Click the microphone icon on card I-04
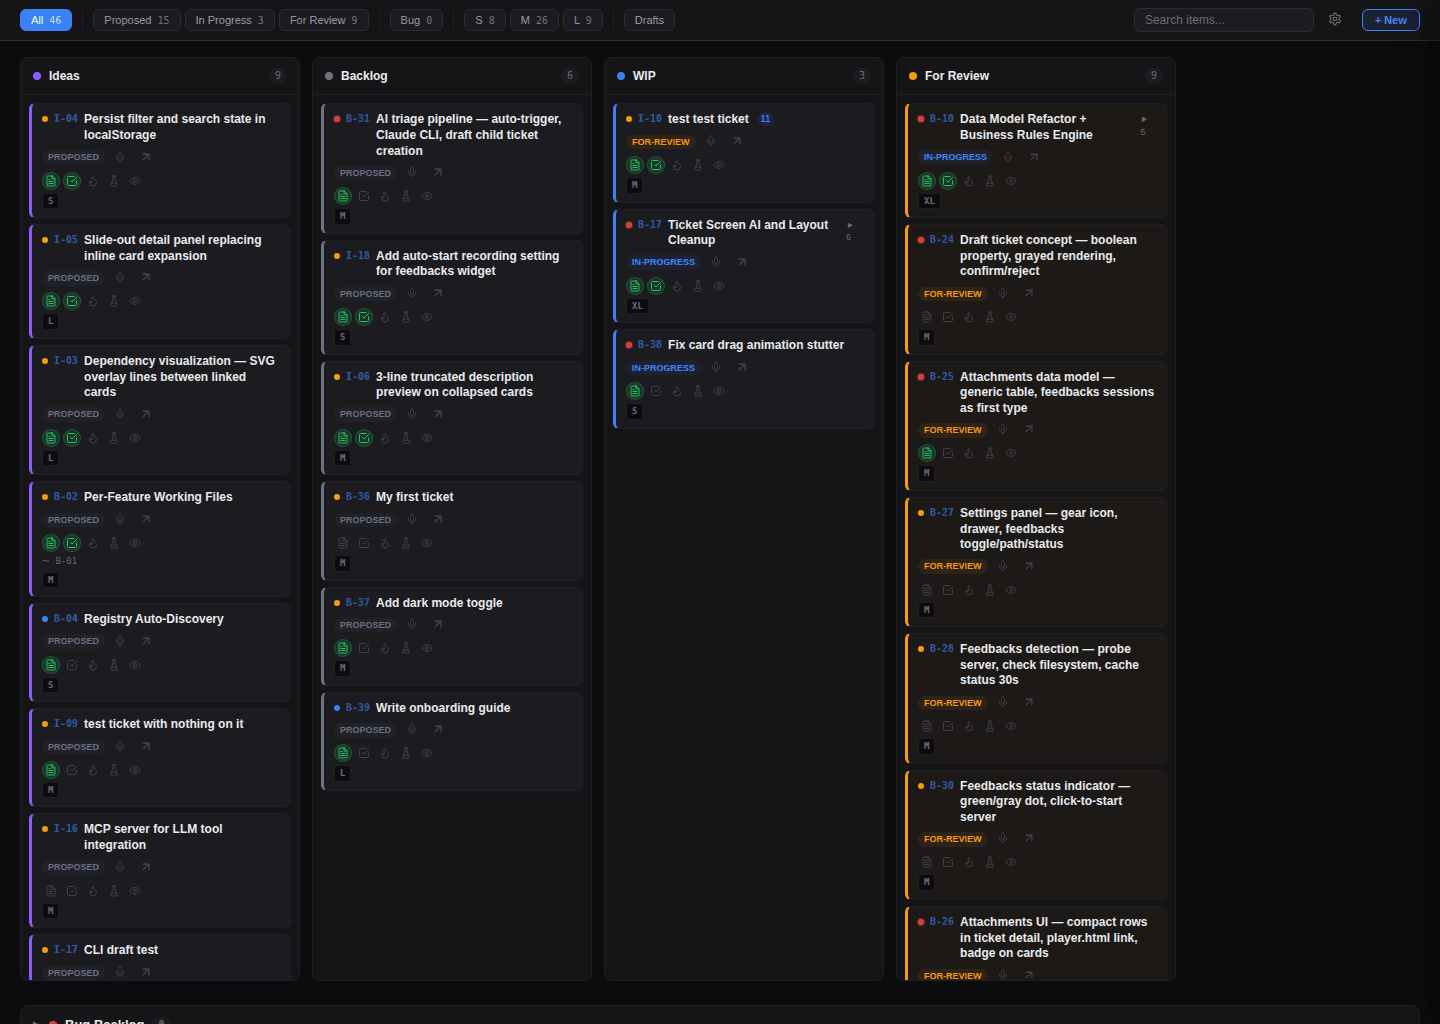This screenshot has width=1440, height=1024. (x=120, y=157)
